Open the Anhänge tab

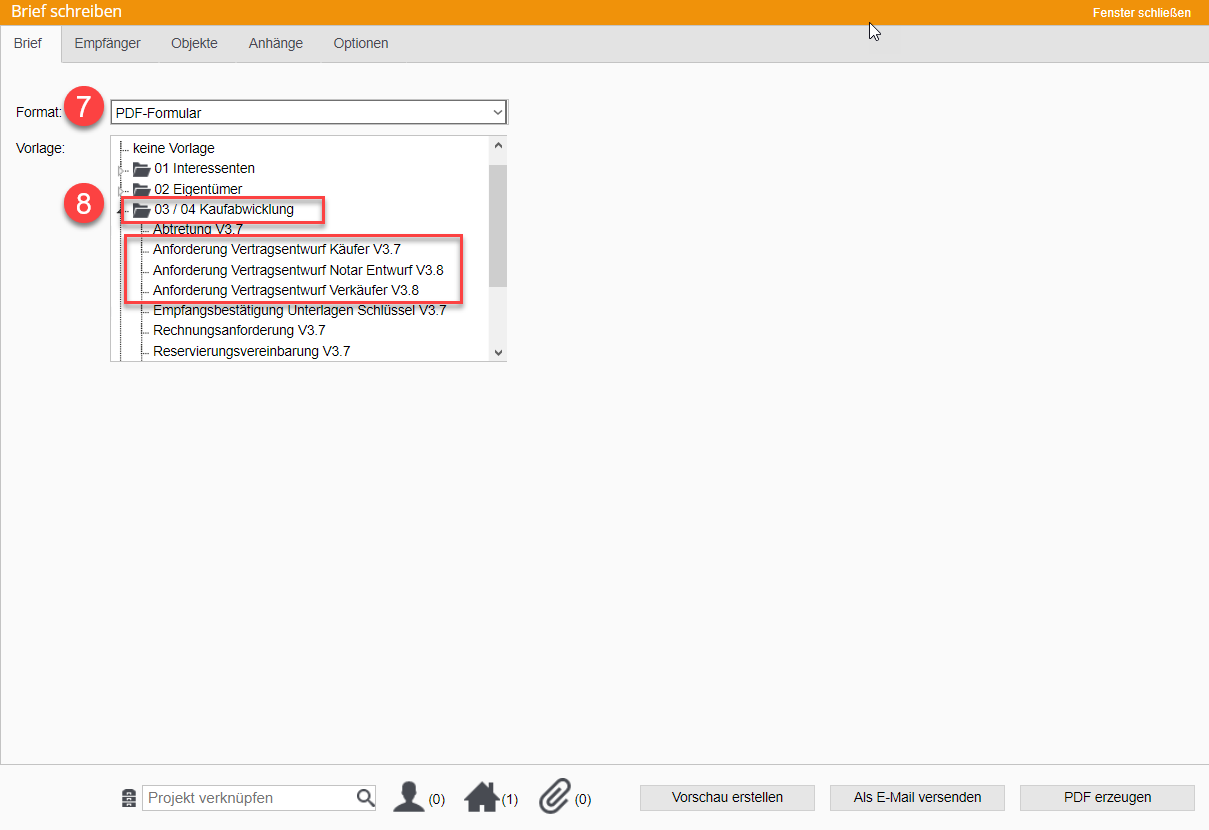click(275, 43)
